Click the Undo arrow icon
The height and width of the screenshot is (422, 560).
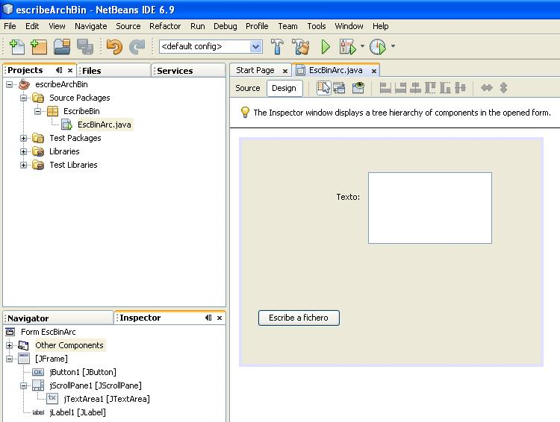pyautogui.click(x=115, y=47)
